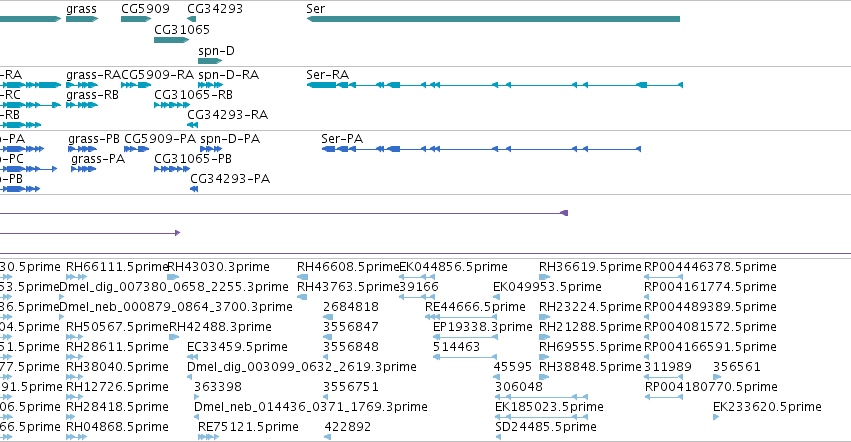Select the EP19338.3prime EST
The width and height of the screenshot is (851, 442).
point(465,337)
